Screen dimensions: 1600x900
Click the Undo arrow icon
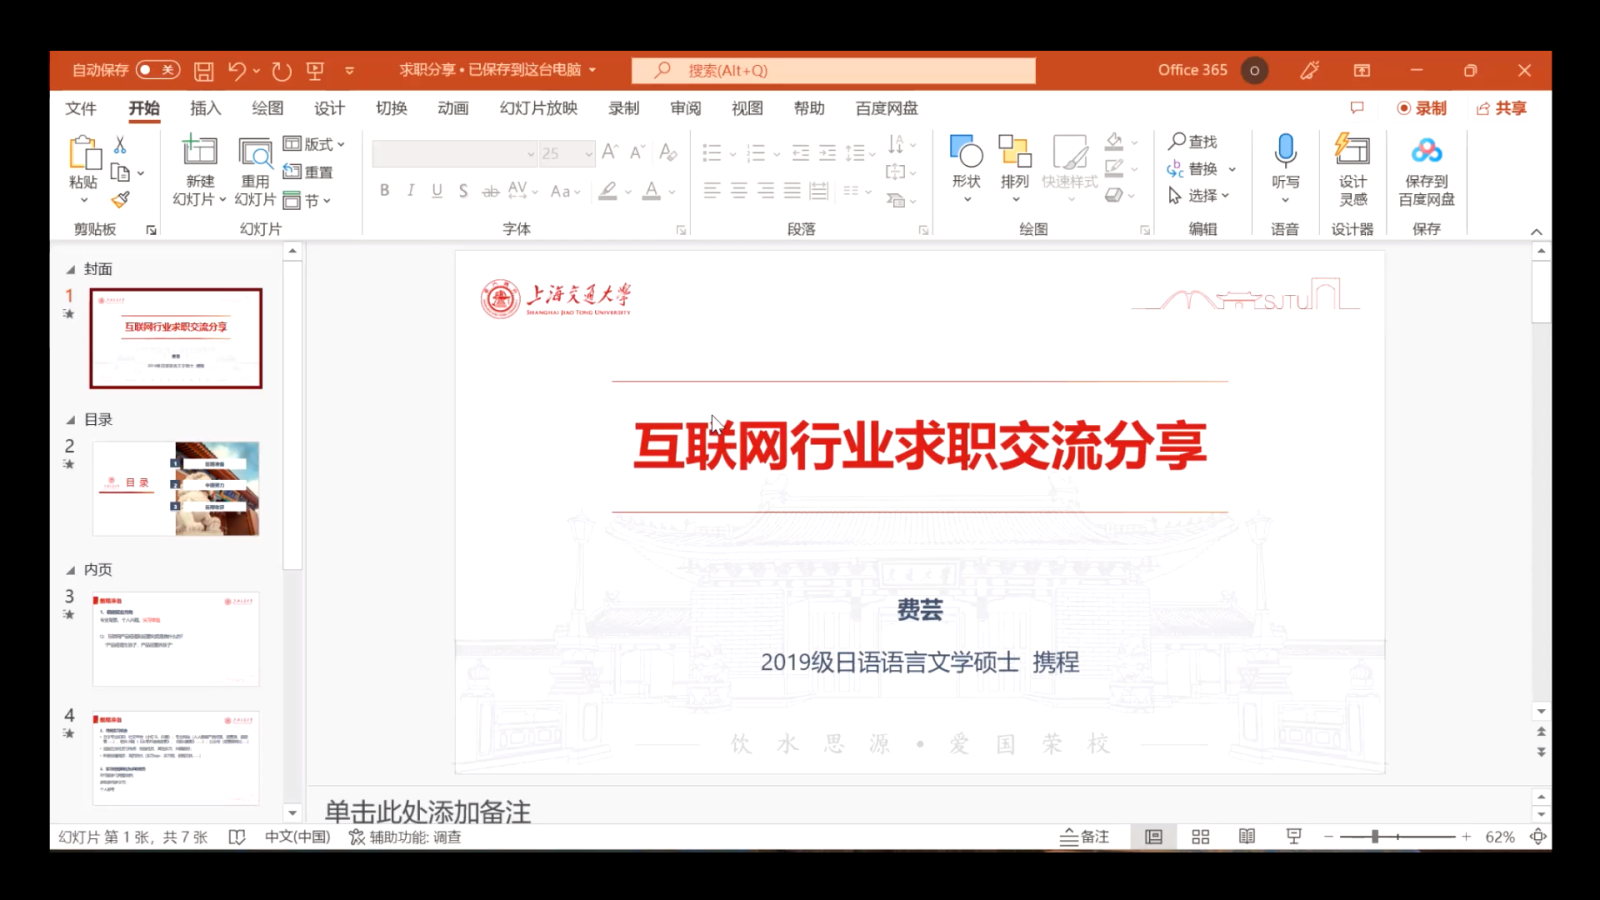[x=237, y=71]
